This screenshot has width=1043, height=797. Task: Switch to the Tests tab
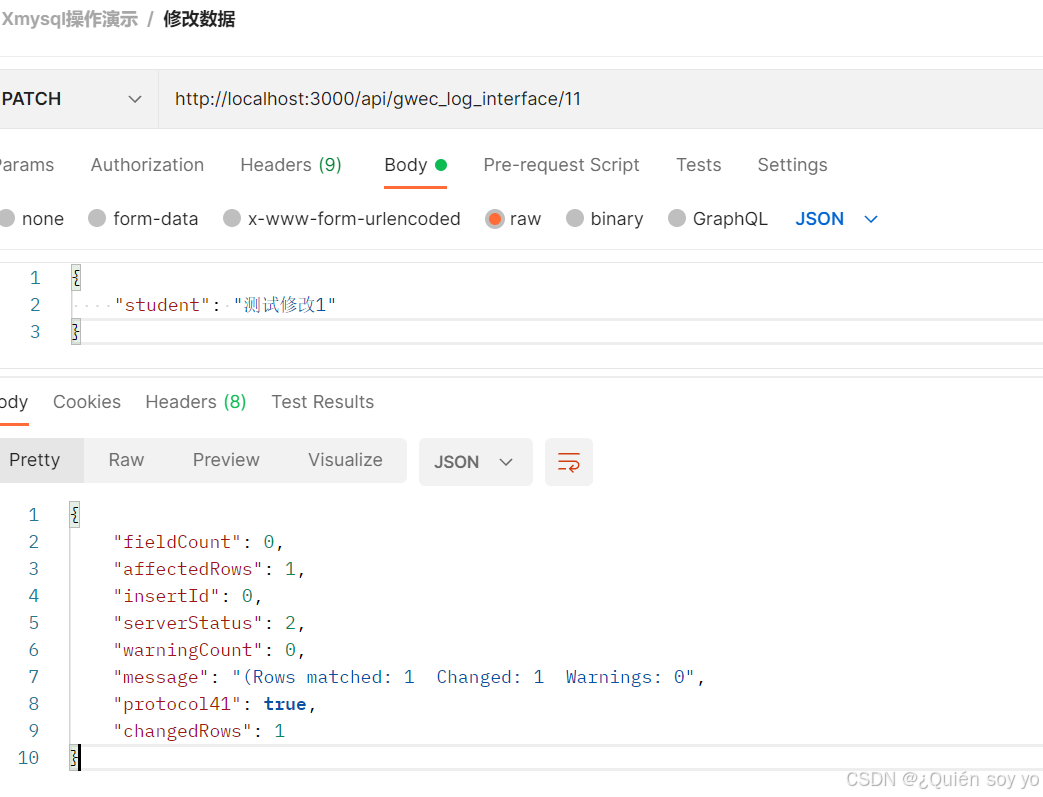click(698, 165)
